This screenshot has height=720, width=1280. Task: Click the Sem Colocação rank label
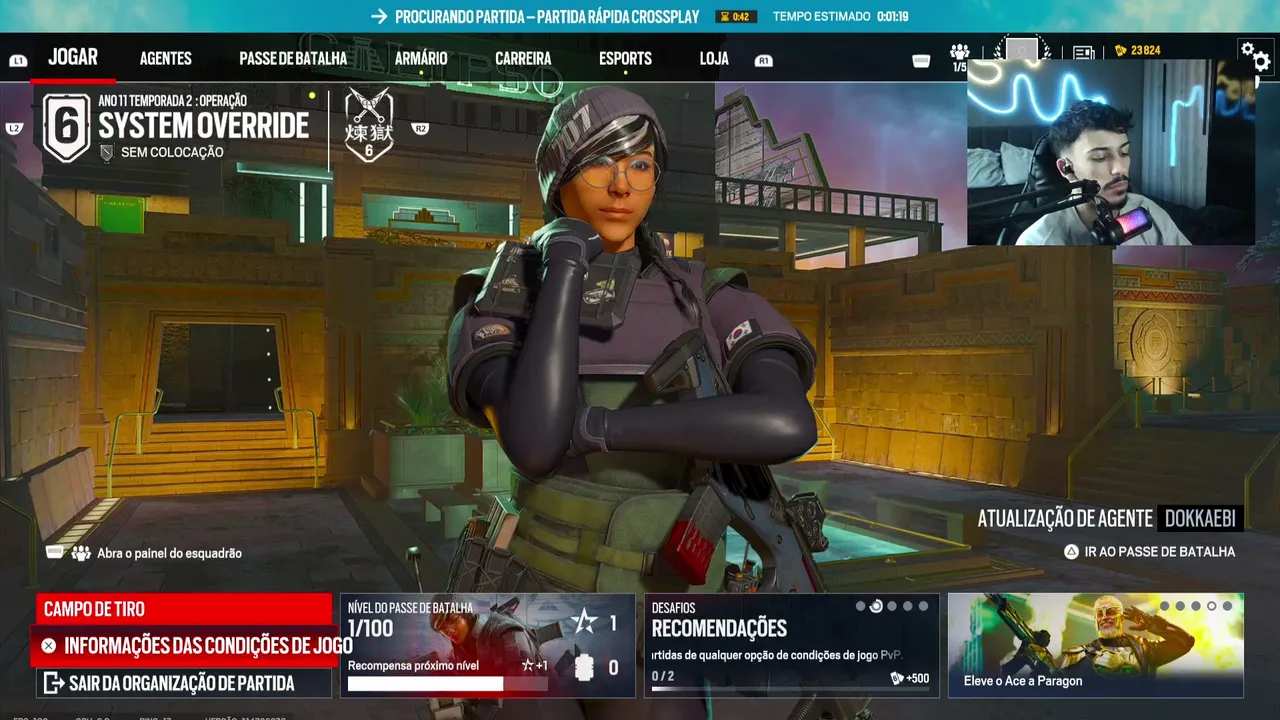(x=172, y=152)
